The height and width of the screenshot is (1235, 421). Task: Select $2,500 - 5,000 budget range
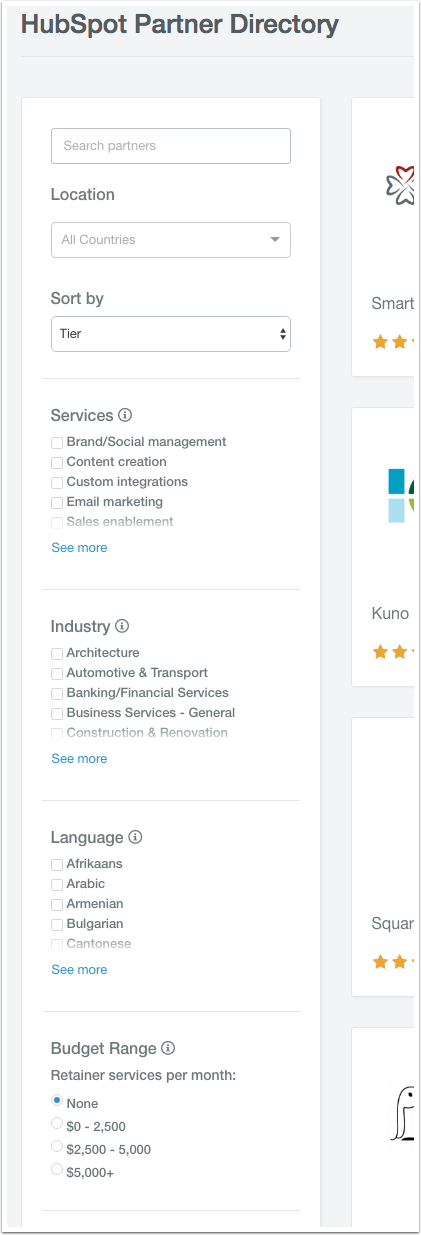coord(57,1146)
